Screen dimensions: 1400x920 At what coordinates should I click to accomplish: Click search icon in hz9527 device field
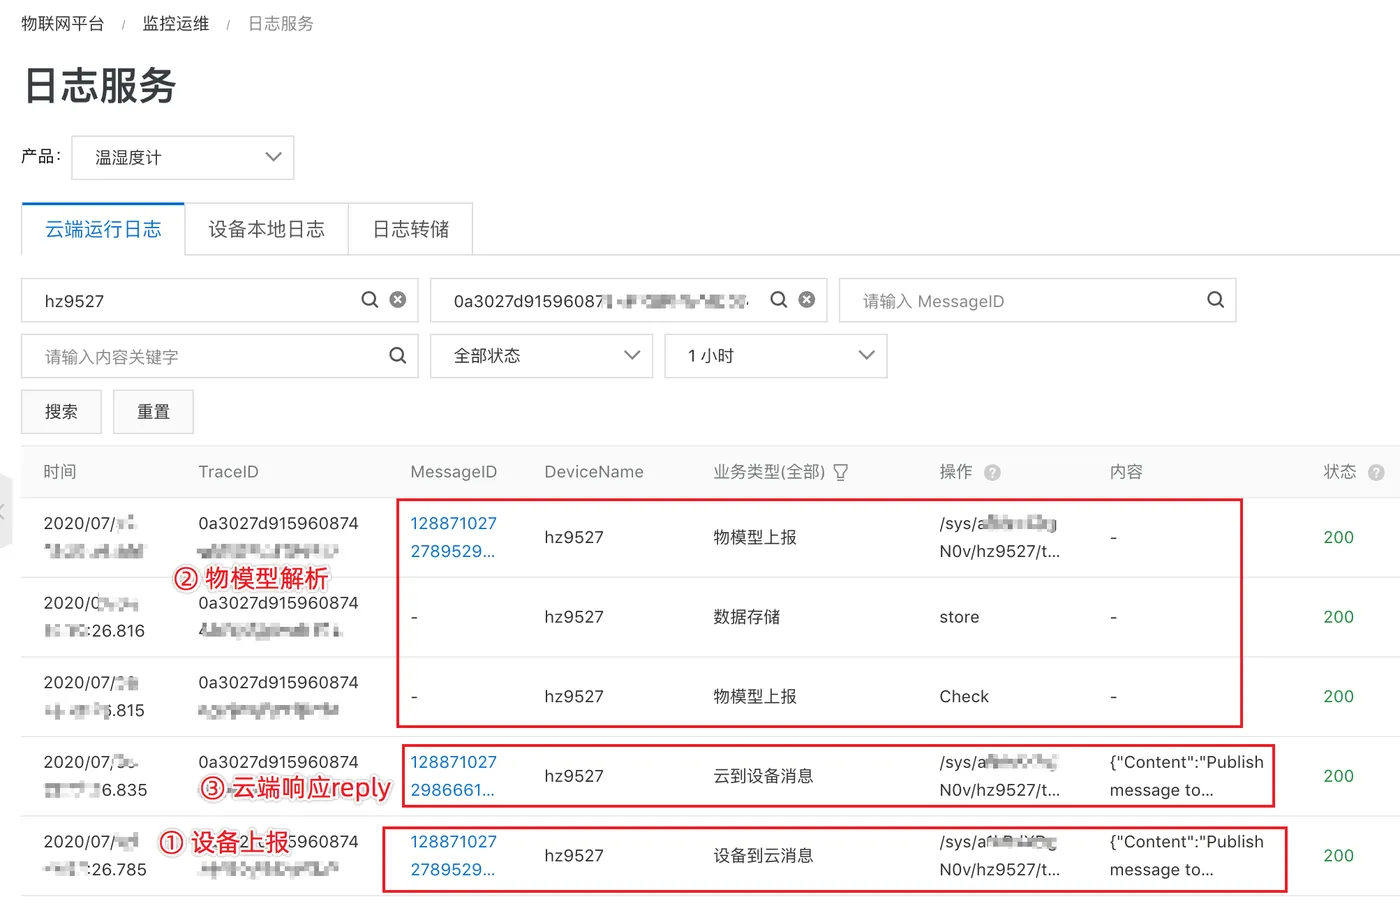tap(370, 300)
